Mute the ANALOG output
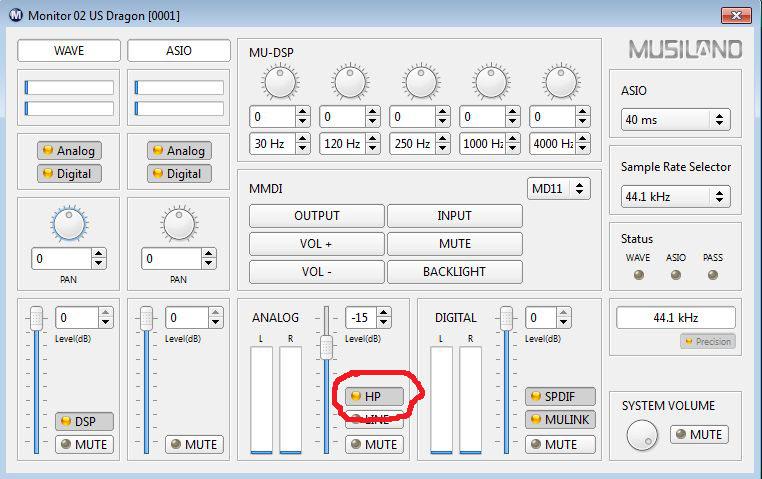The height and width of the screenshot is (479, 762). point(374,445)
